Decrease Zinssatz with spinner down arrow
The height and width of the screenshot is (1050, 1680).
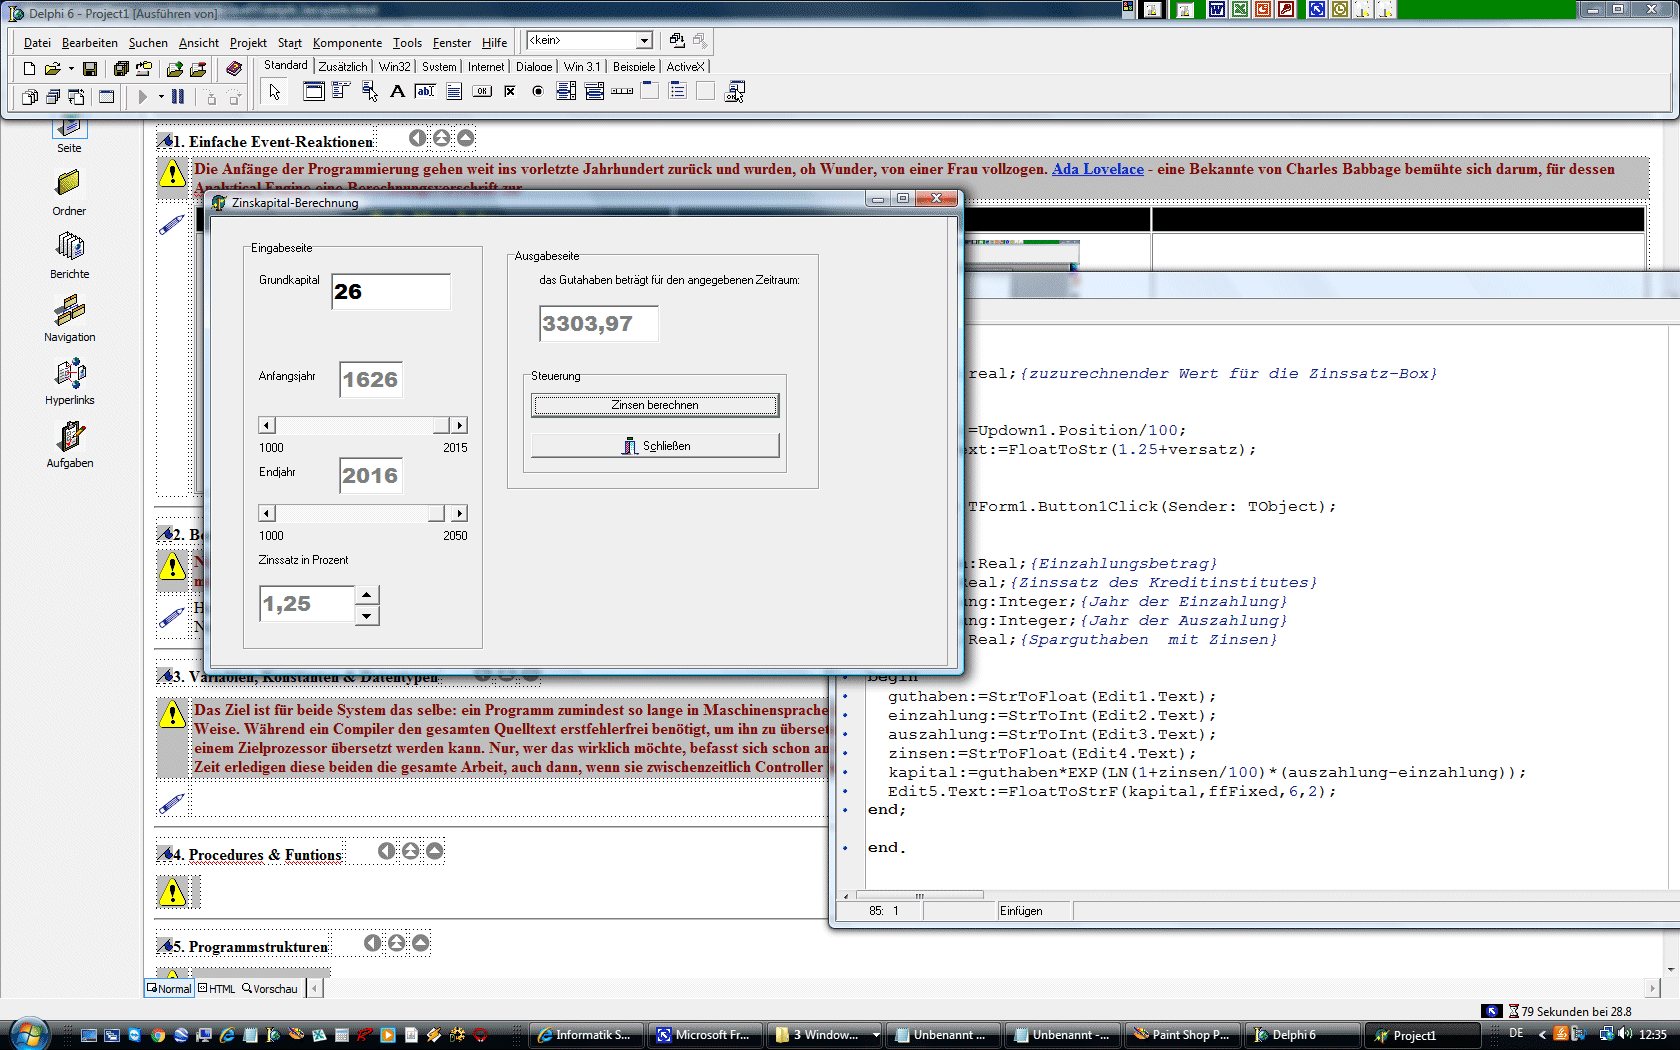click(367, 615)
